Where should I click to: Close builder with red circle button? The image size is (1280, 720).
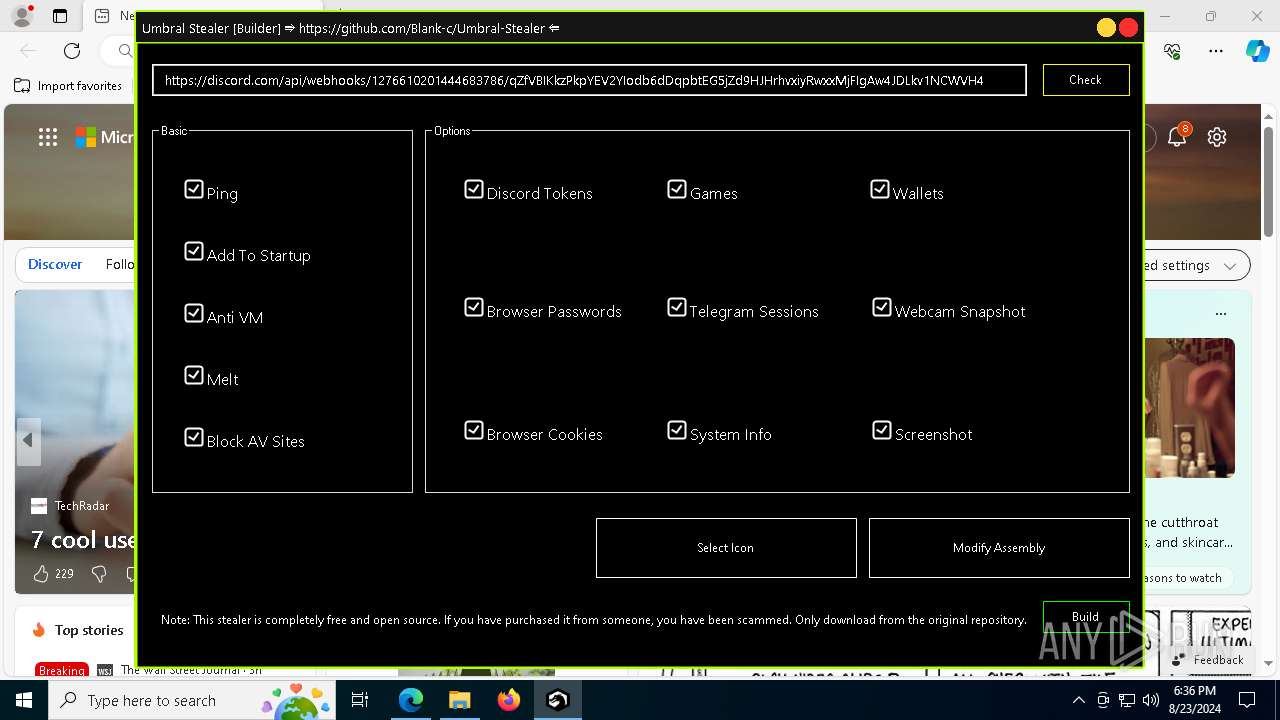(1129, 28)
